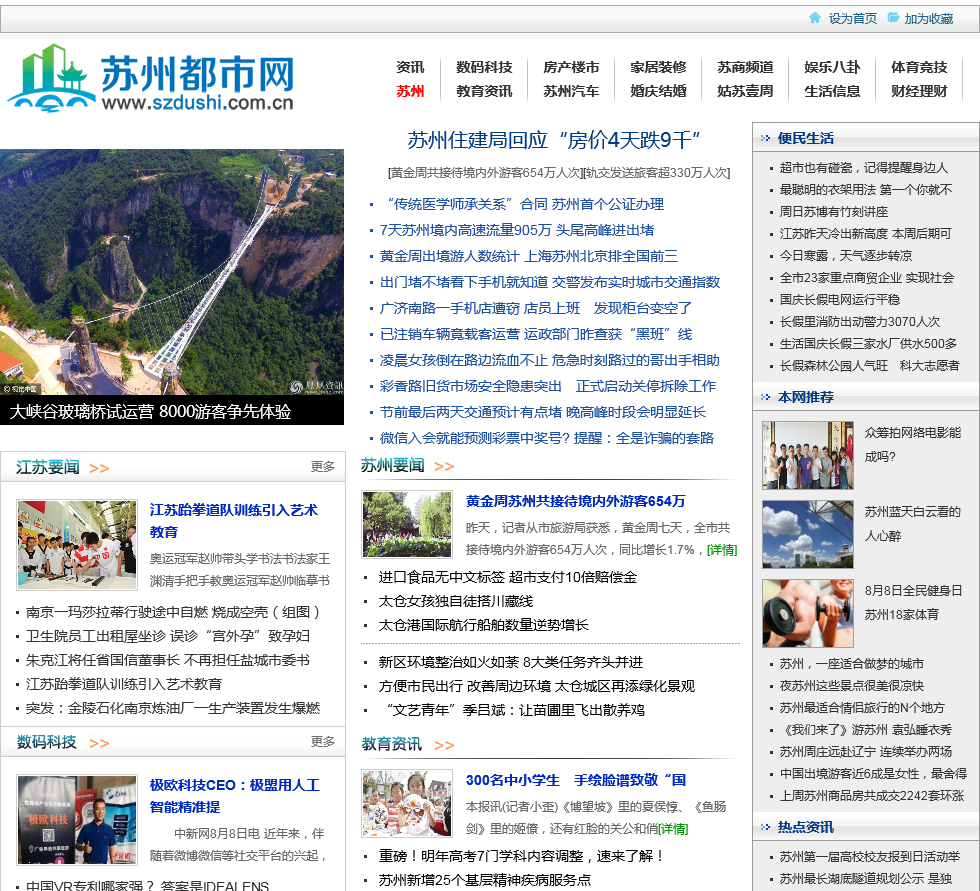The height and width of the screenshot is (891, 980).
Task: Open 南京一玛莎拉蒂行驶途中自燃 article
Action: coord(174,612)
